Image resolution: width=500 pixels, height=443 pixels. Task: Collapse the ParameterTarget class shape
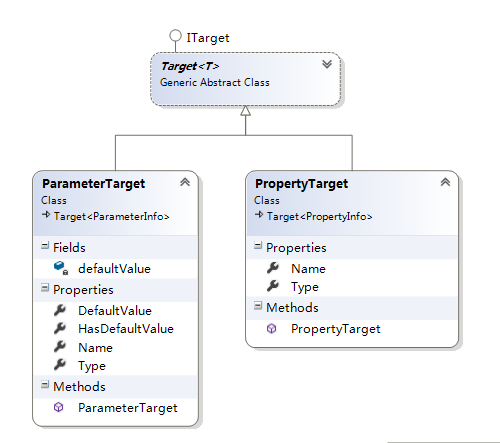(185, 182)
